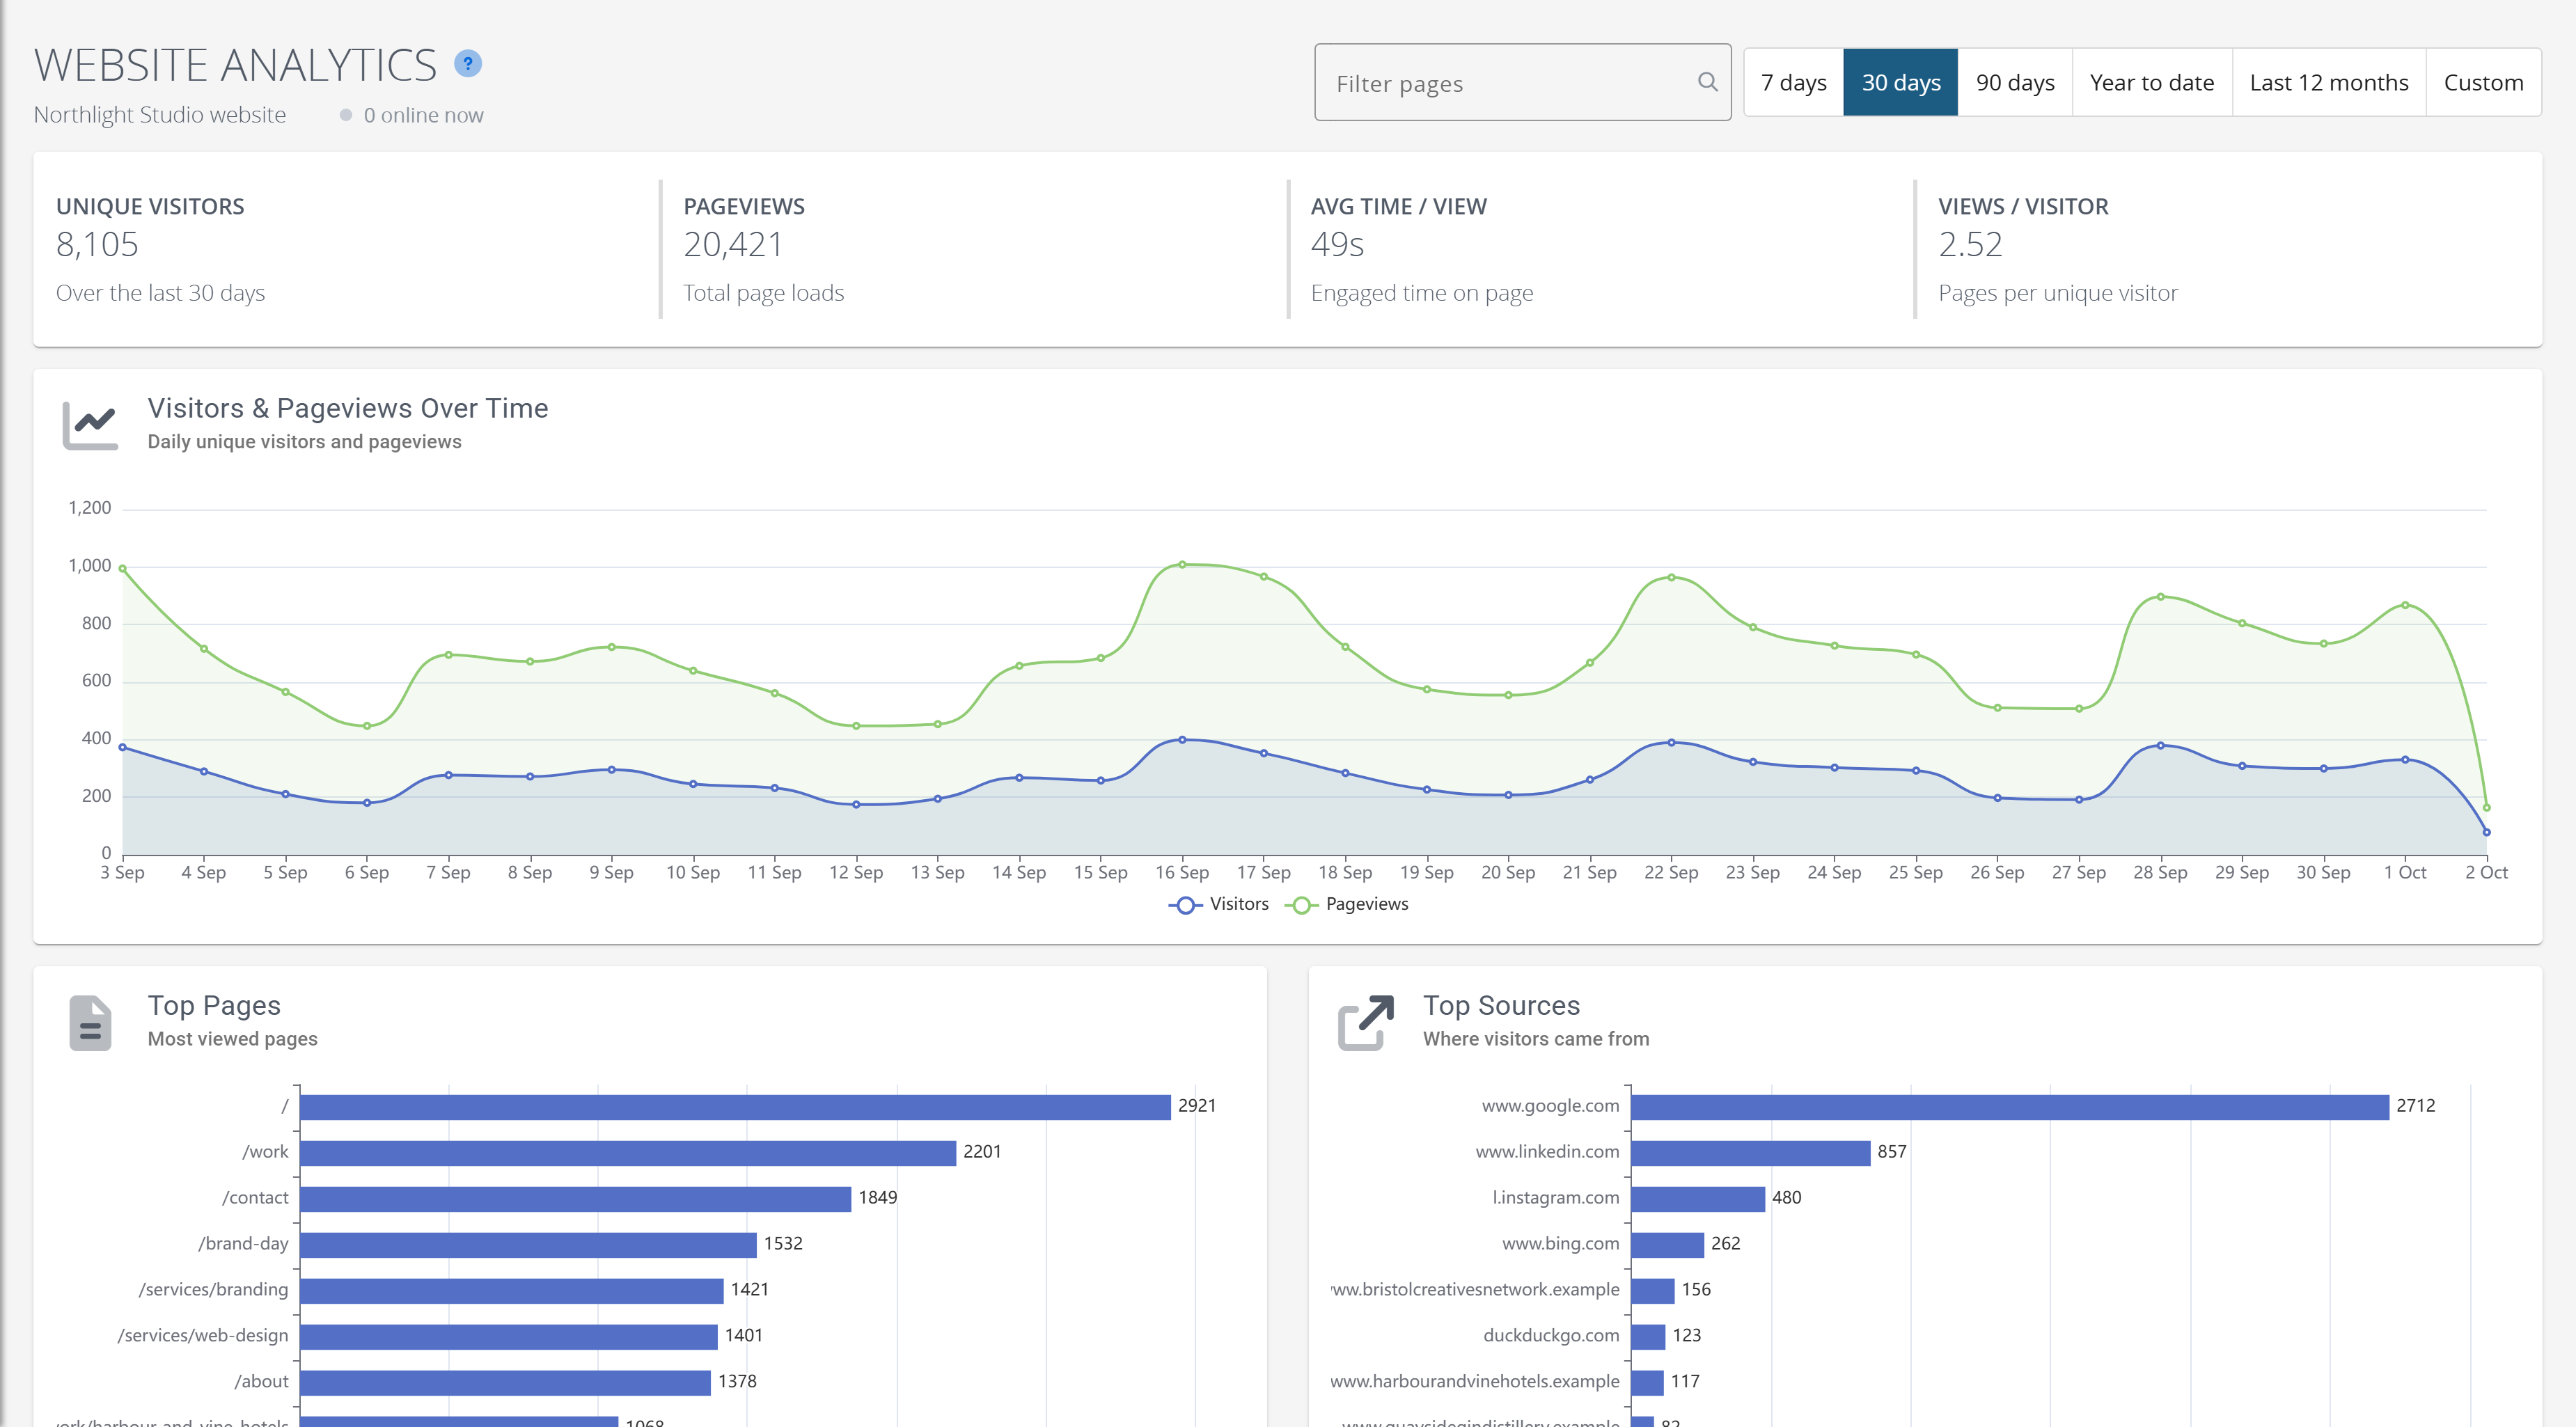The height and width of the screenshot is (1427, 2576).
Task: Click the bristolcreativesnetwork.example source bar
Action: [1652, 1290]
